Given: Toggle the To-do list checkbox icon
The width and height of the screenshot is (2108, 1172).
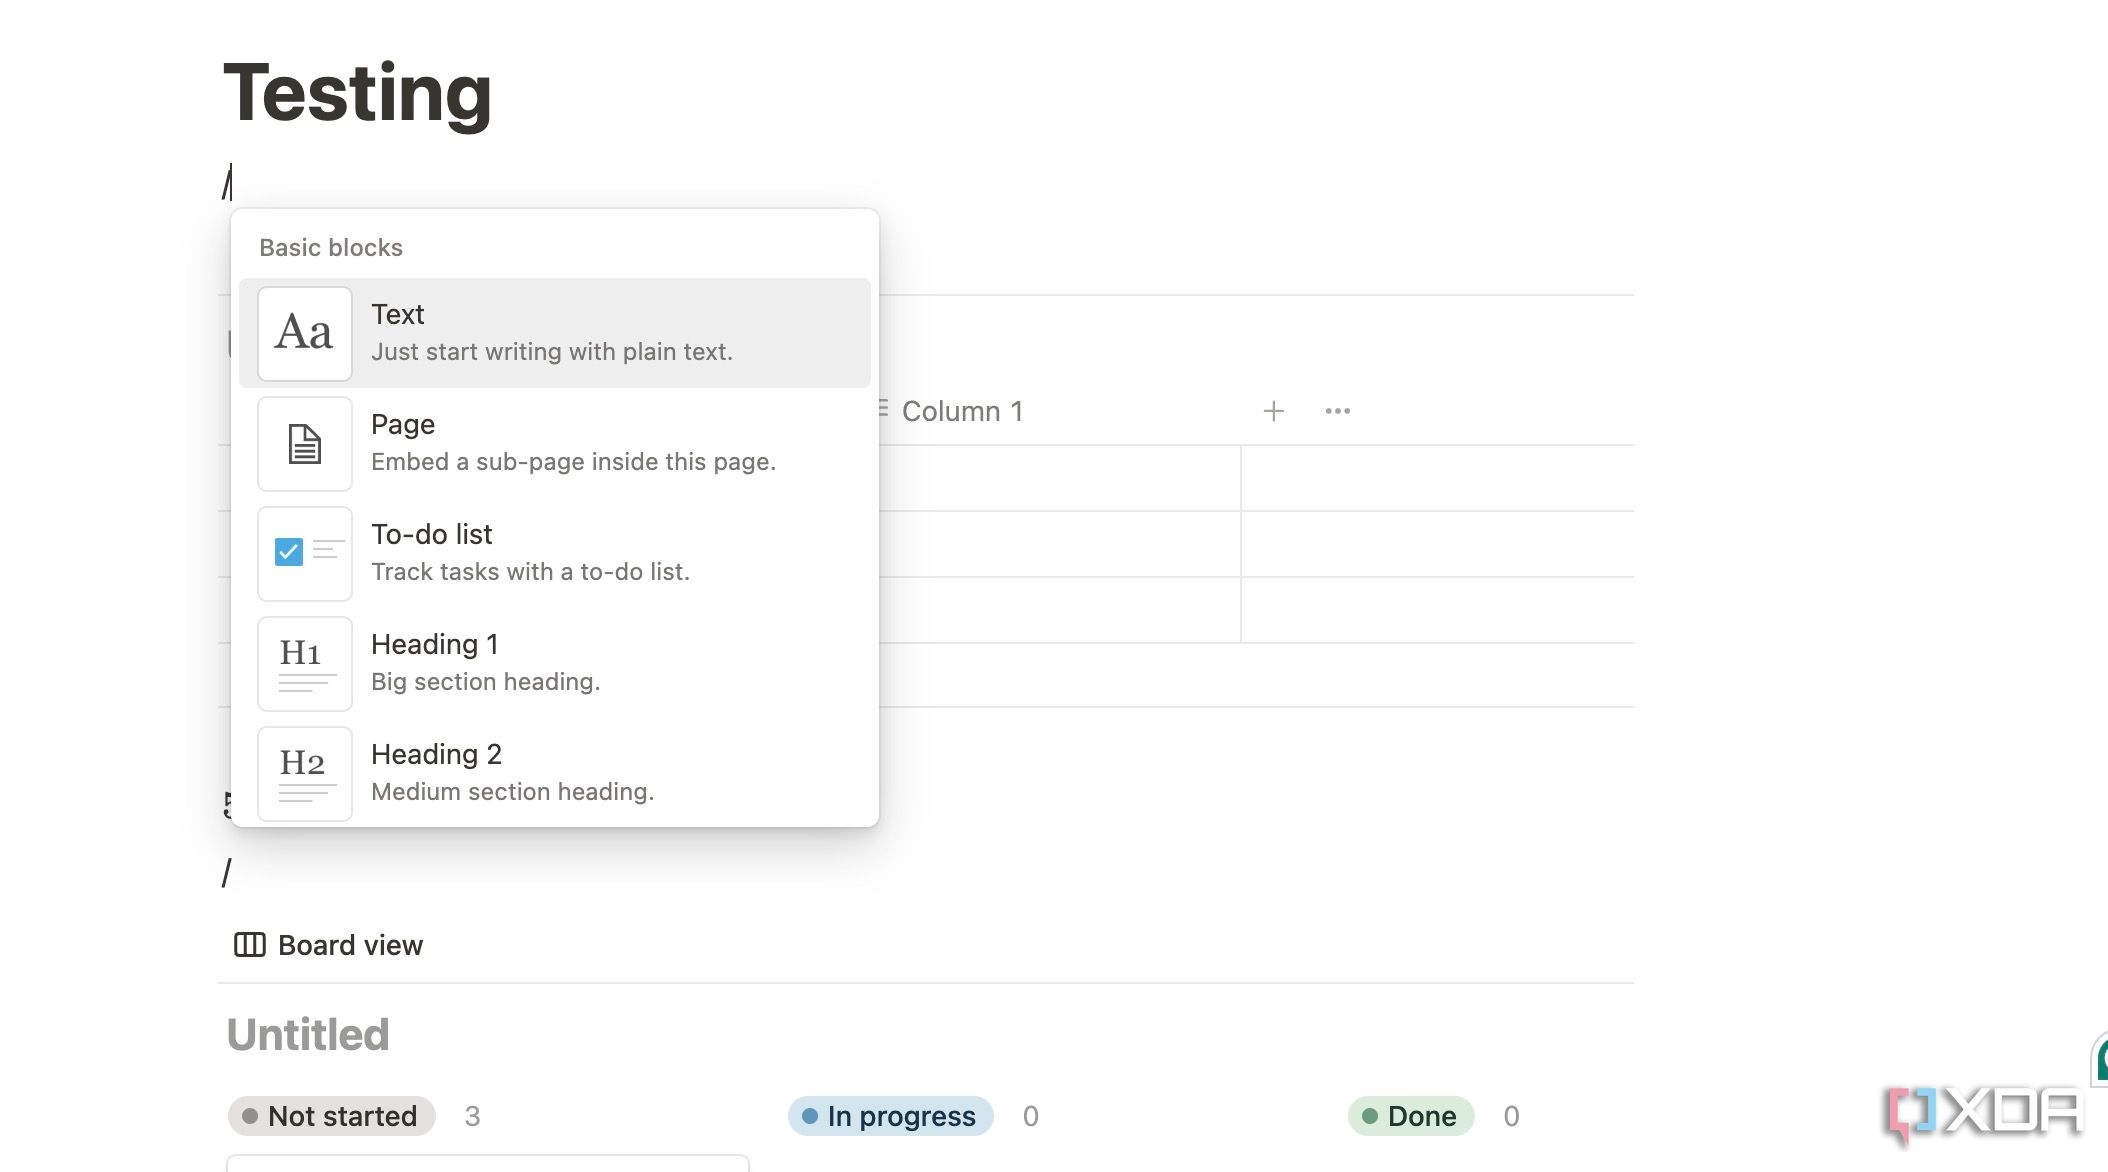Looking at the screenshot, I should click(x=287, y=551).
